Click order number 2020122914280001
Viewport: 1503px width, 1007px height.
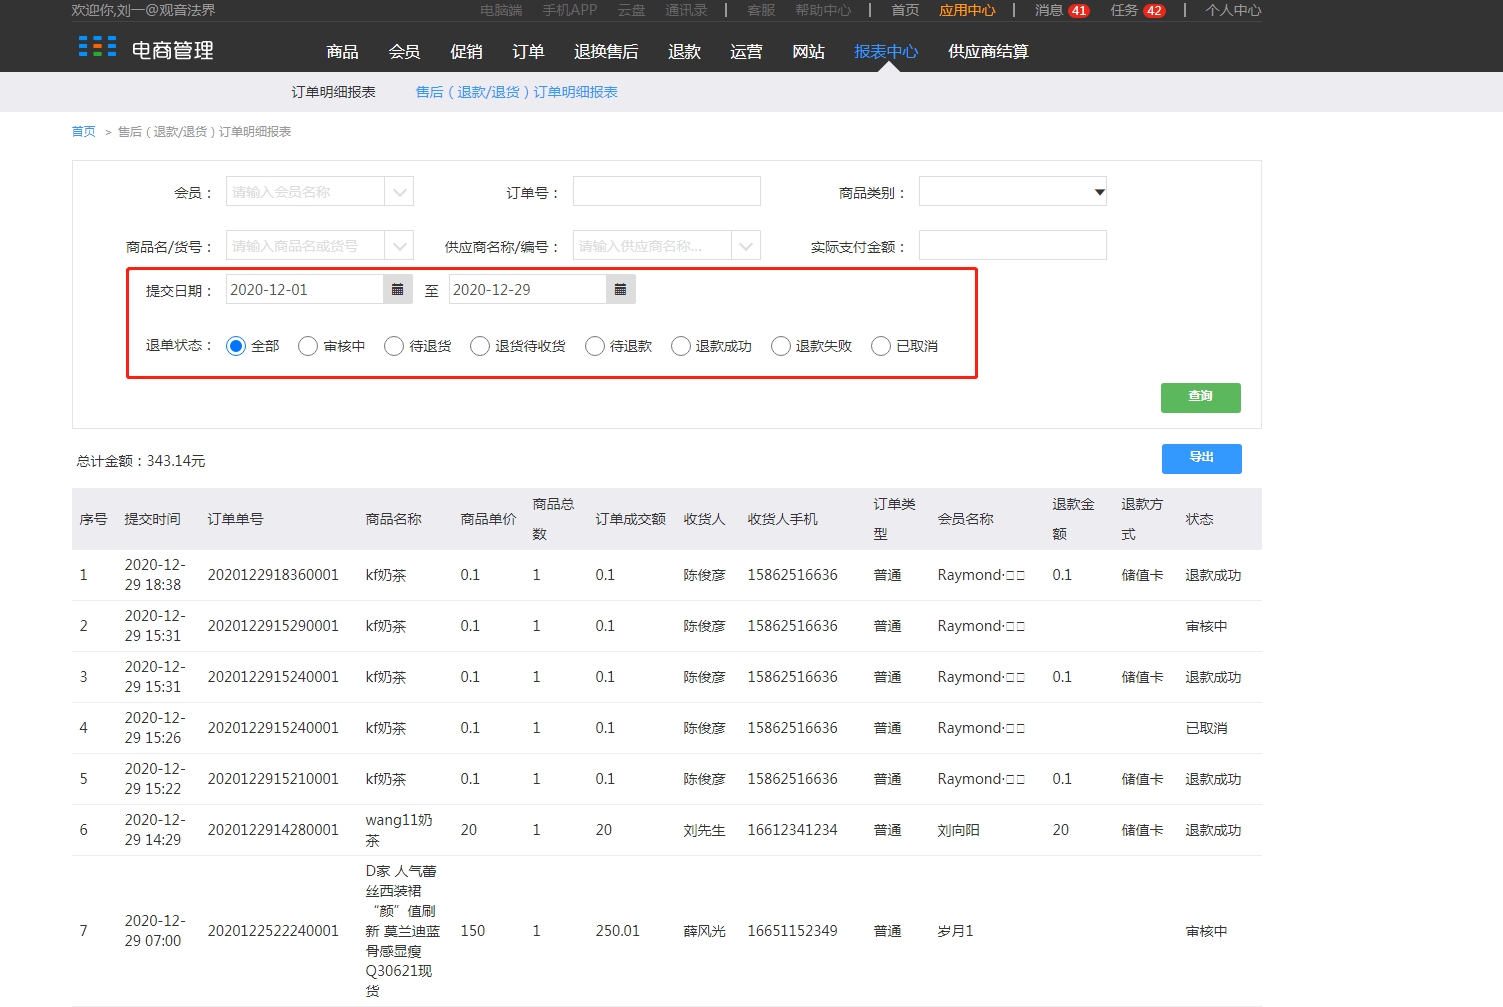(x=273, y=830)
